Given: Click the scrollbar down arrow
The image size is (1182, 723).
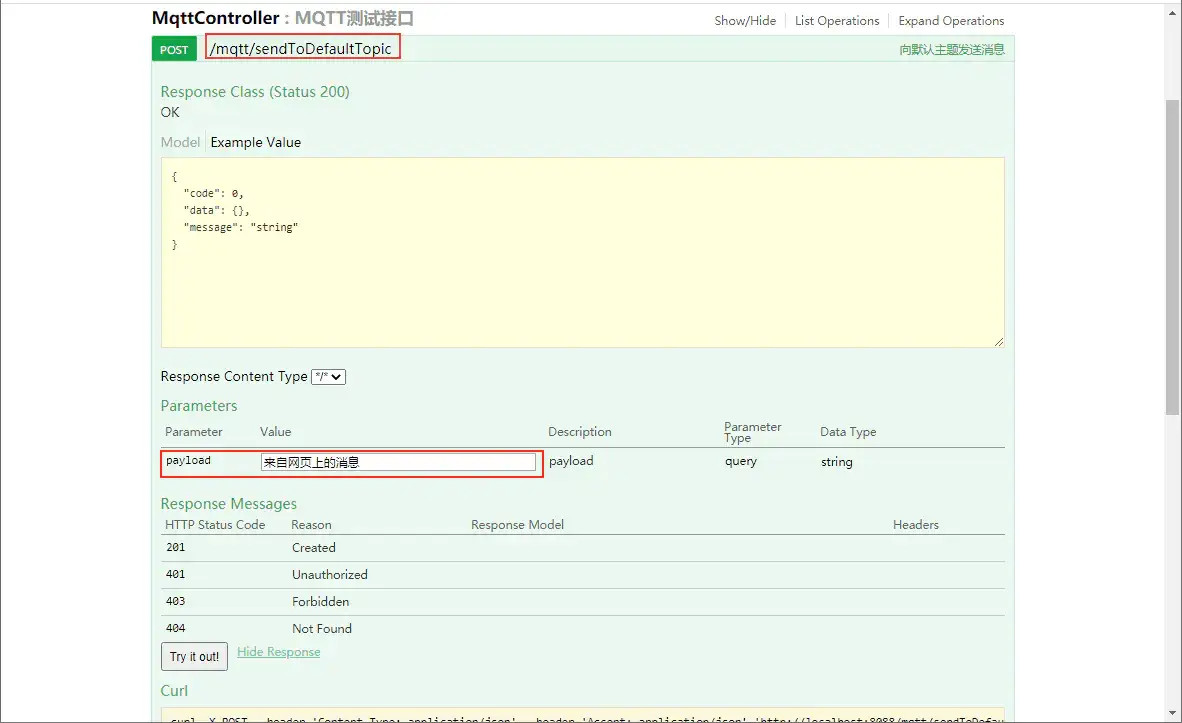Looking at the screenshot, I should click(1172, 713).
